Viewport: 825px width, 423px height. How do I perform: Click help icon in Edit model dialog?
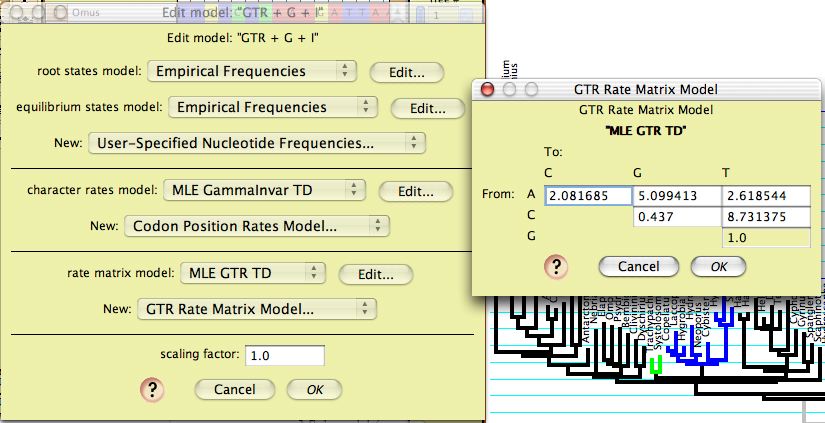pos(152,389)
